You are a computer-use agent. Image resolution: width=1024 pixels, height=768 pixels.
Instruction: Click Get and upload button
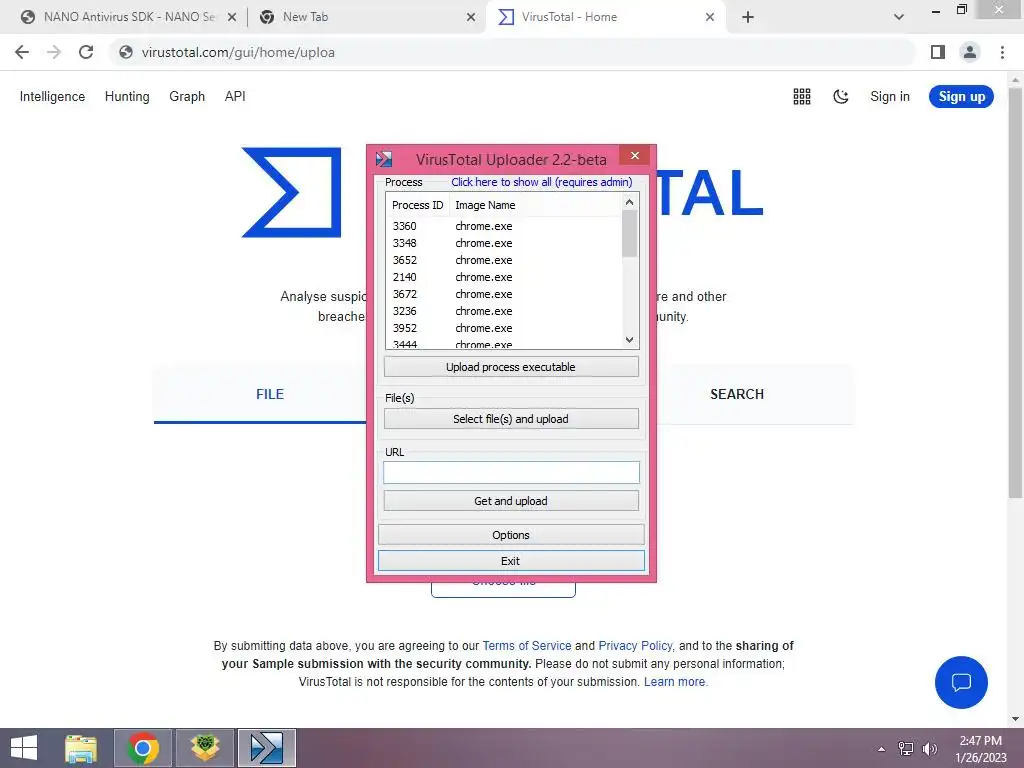[x=511, y=501]
